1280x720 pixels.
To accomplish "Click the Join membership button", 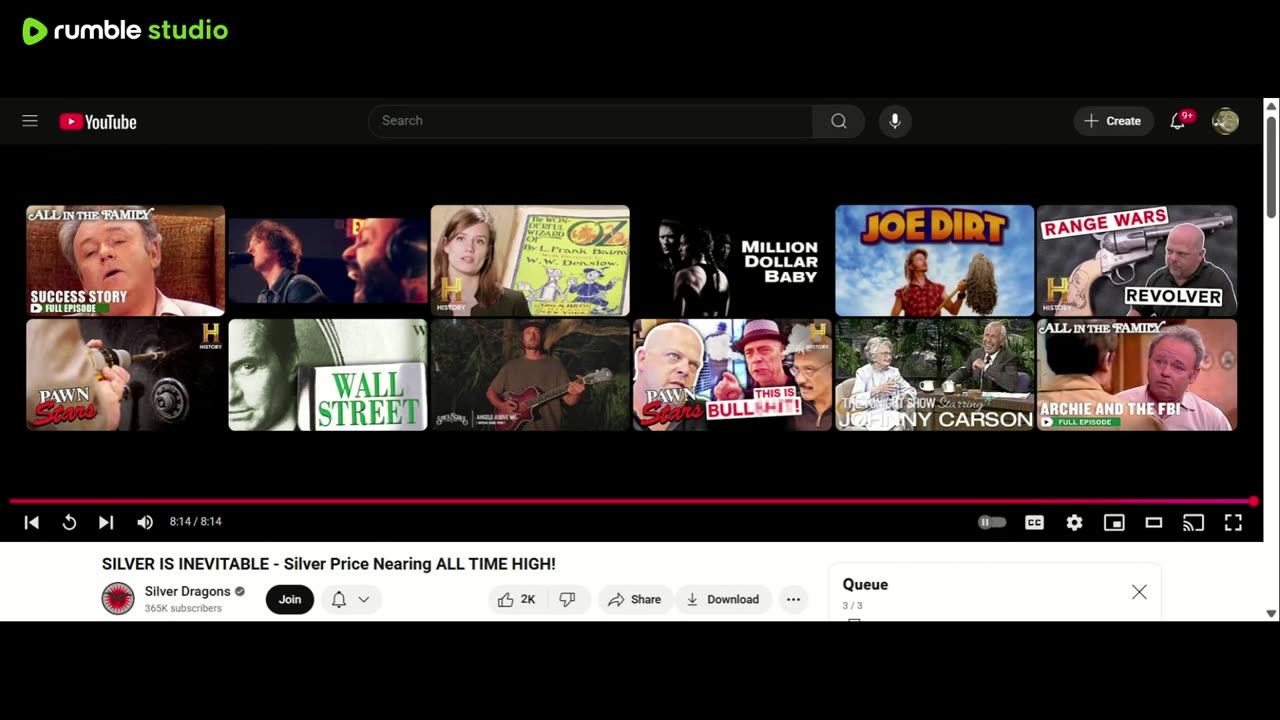I will [290, 599].
